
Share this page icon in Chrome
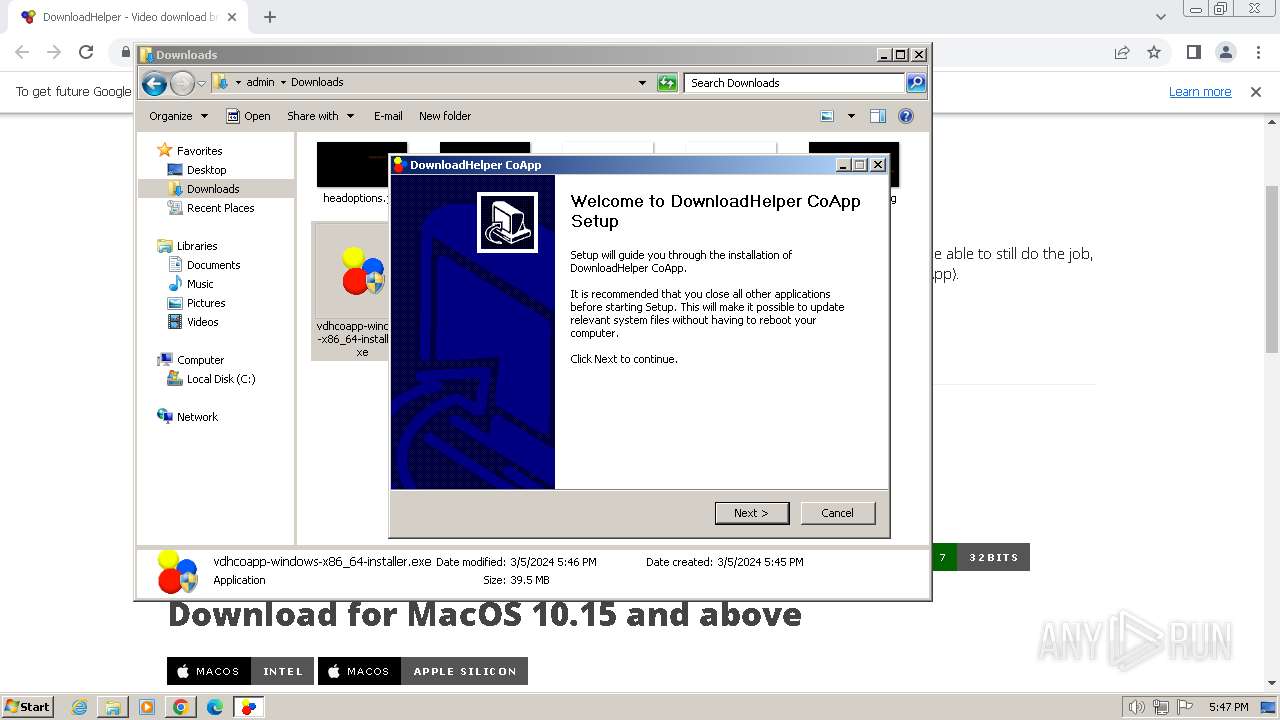click(1122, 52)
